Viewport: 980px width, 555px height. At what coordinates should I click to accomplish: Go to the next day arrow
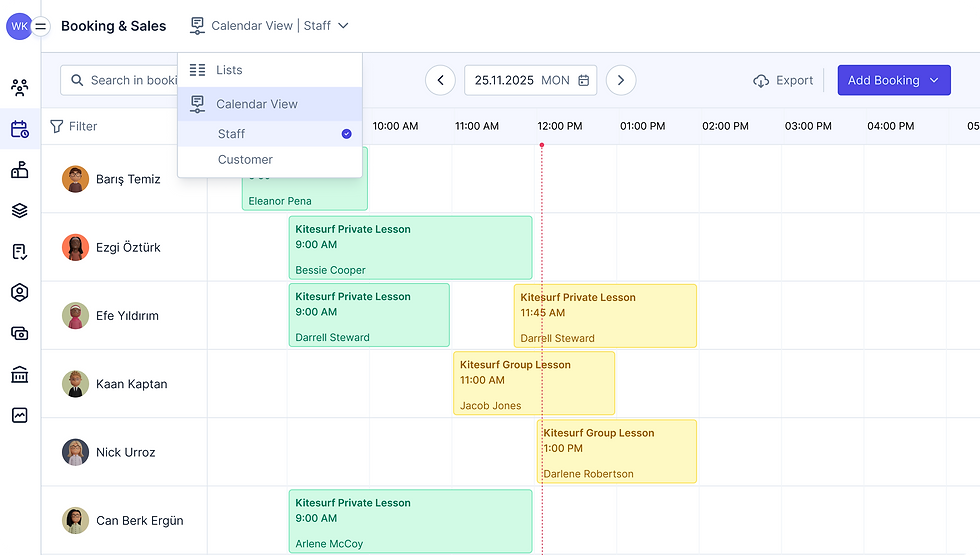pos(621,81)
